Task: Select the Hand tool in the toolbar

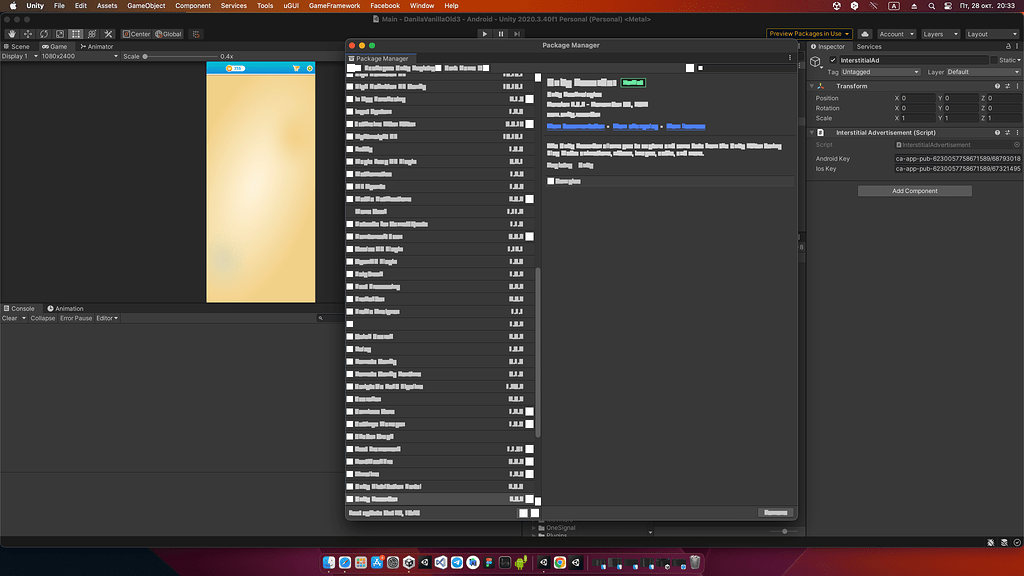Action: point(11,33)
